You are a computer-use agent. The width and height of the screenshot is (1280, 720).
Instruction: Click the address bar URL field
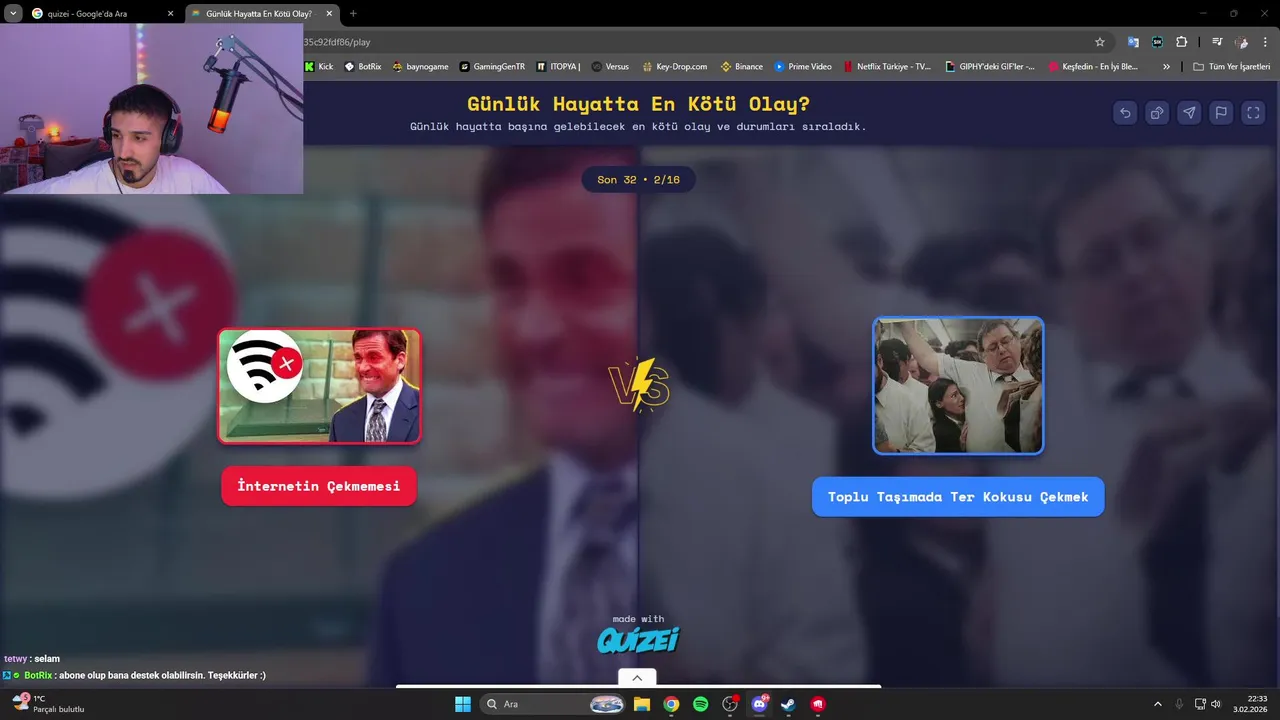tap(690, 42)
